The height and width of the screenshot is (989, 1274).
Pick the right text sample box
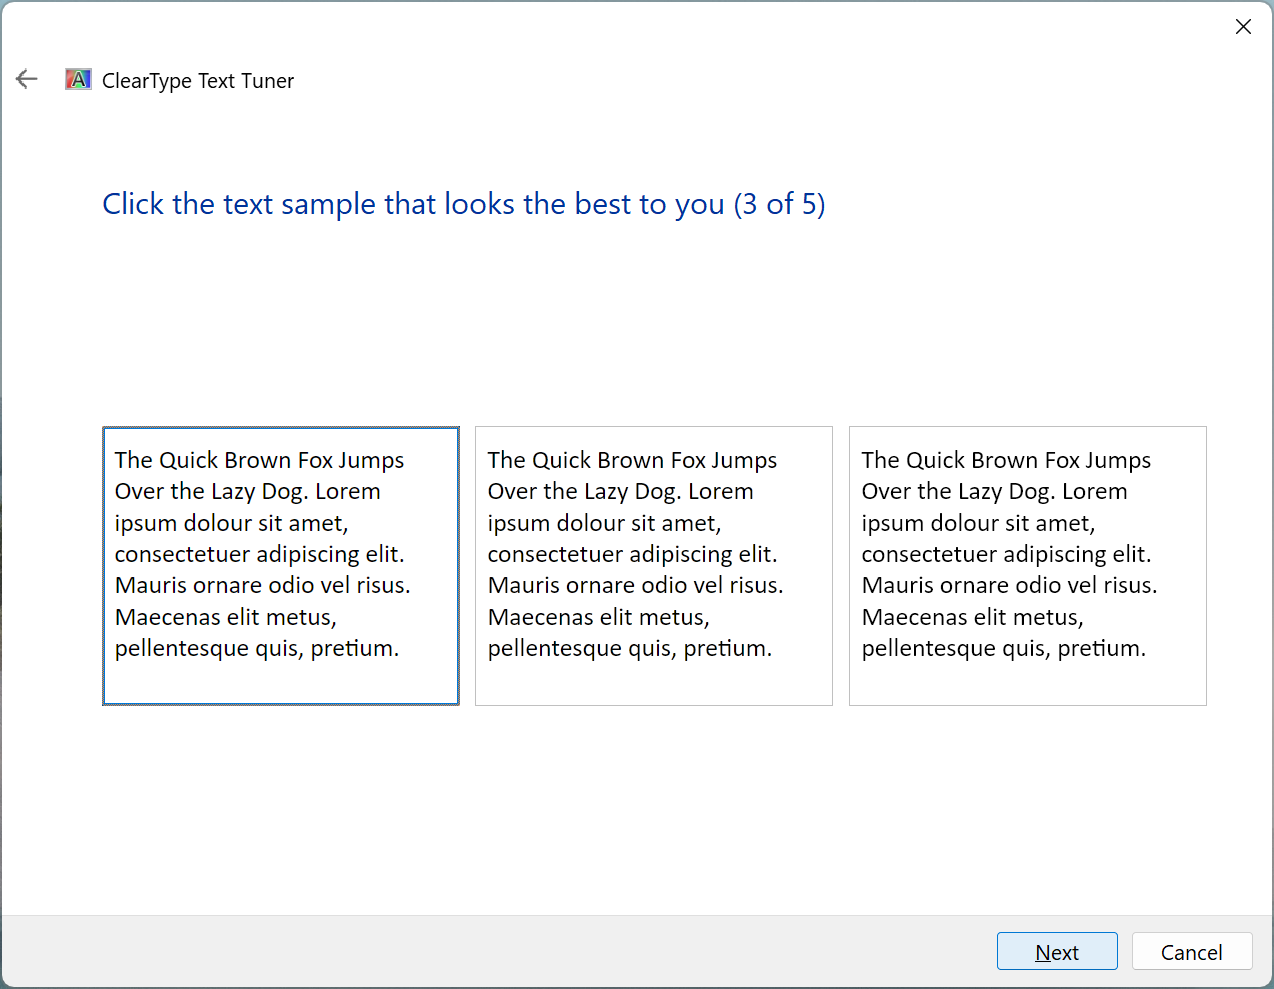[x=1027, y=566]
